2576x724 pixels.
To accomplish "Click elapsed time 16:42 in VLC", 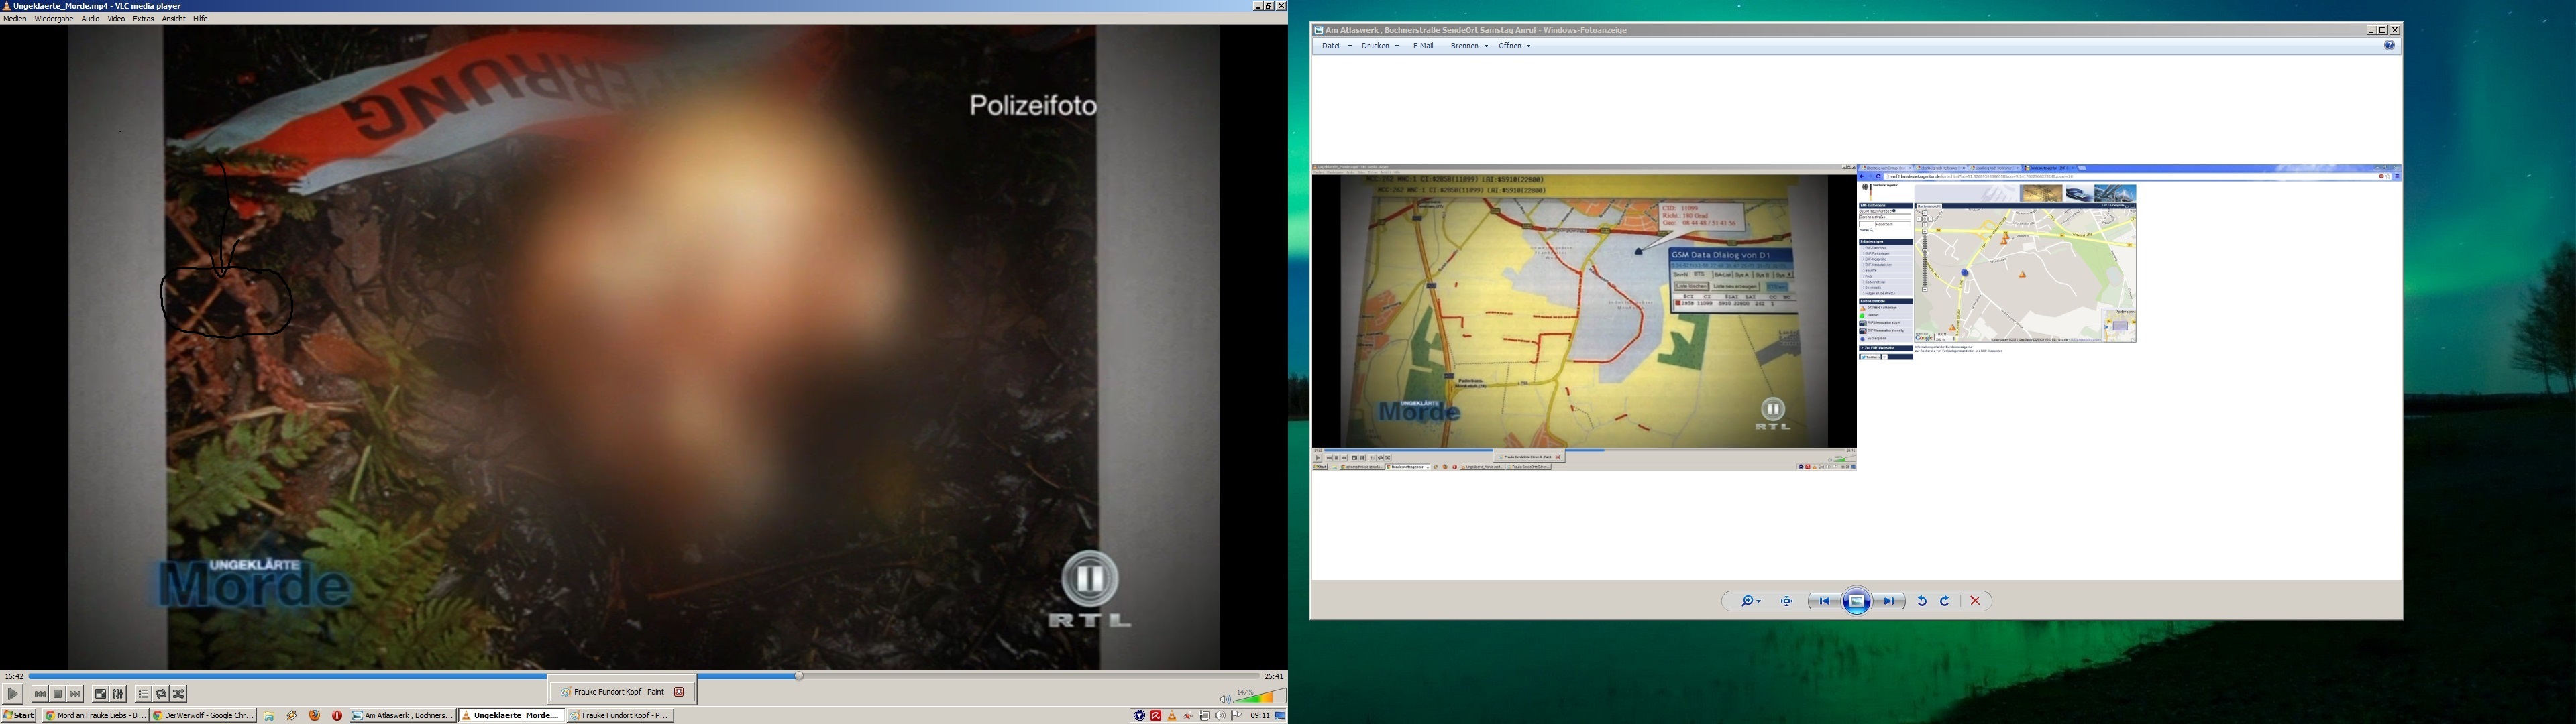I will tap(14, 677).
